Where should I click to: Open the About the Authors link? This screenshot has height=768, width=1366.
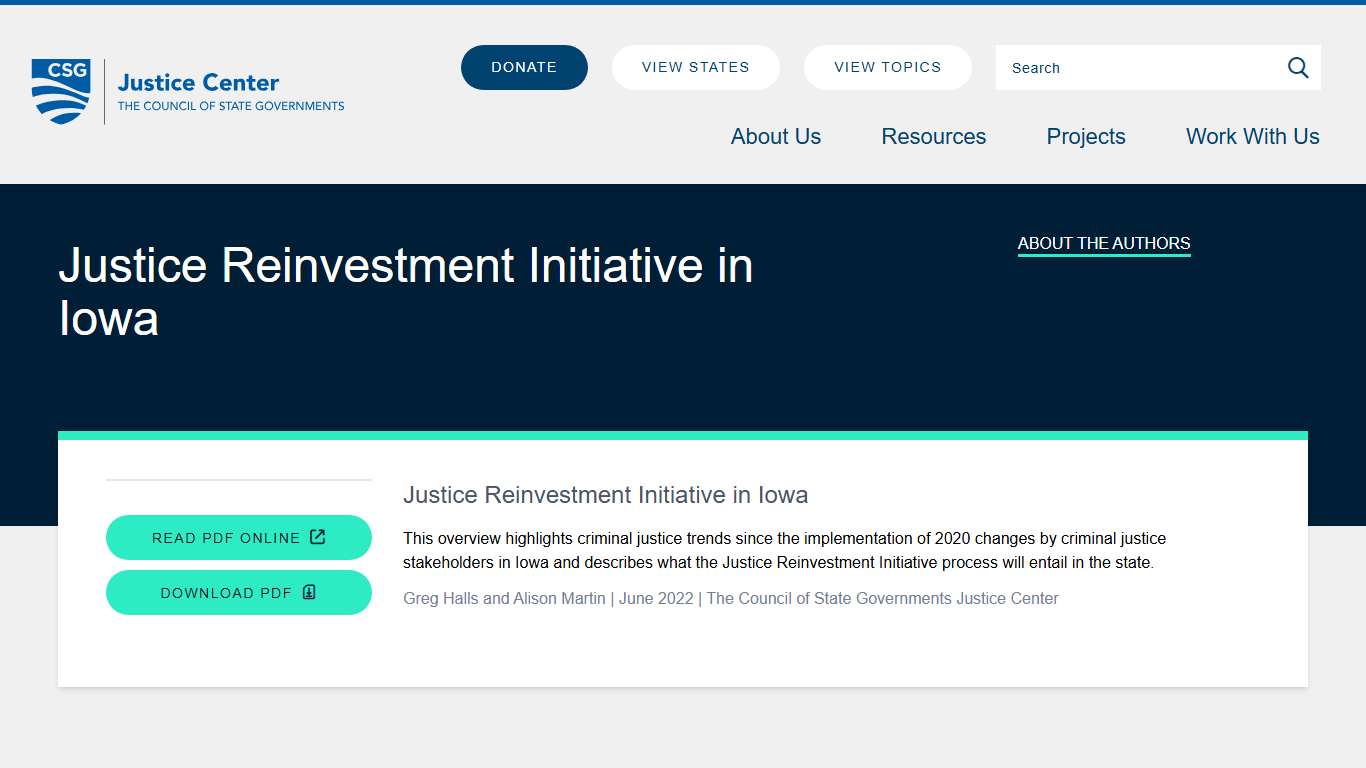1104,243
